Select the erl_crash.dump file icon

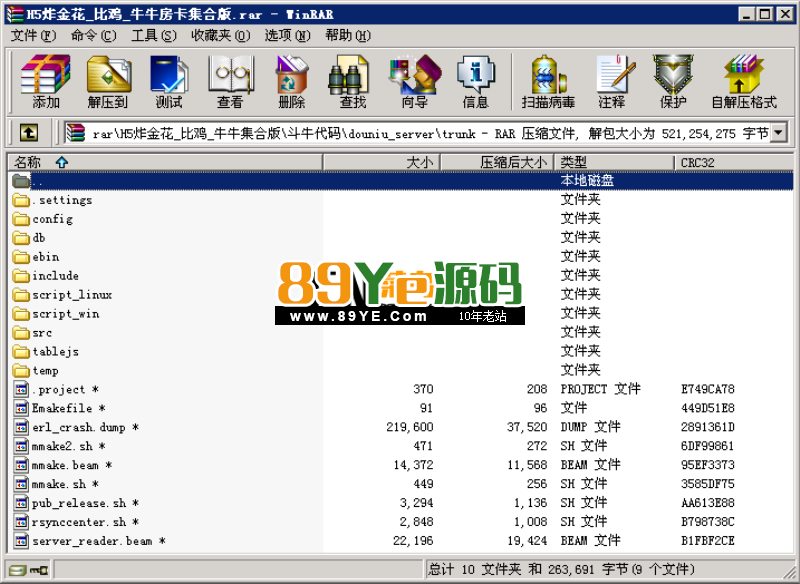pyautogui.click(x=21, y=427)
